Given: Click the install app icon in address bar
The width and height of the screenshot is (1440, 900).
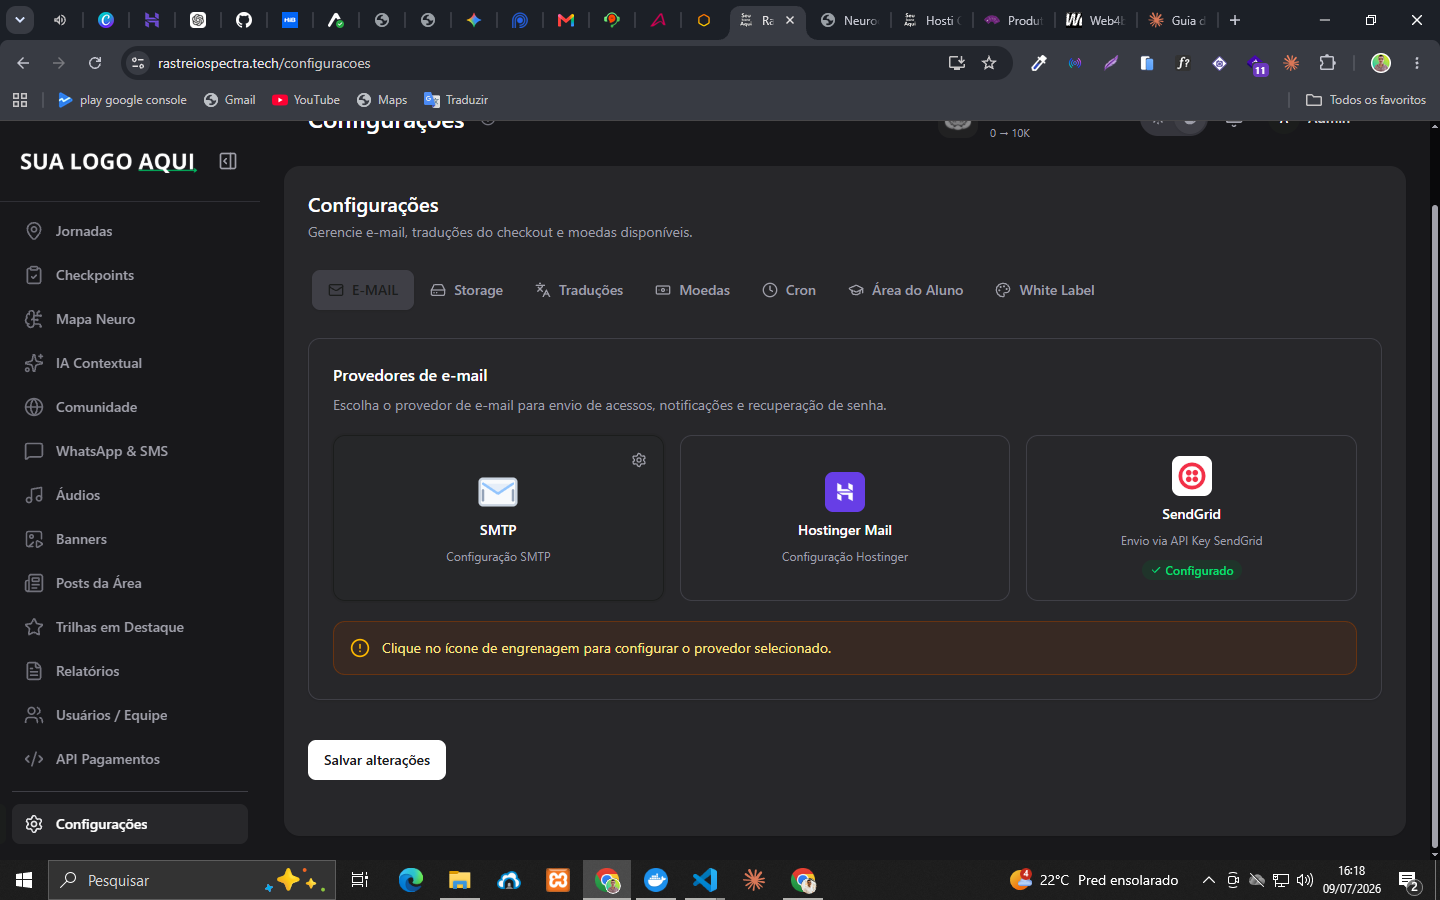Looking at the screenshot, I should (957, 63).
